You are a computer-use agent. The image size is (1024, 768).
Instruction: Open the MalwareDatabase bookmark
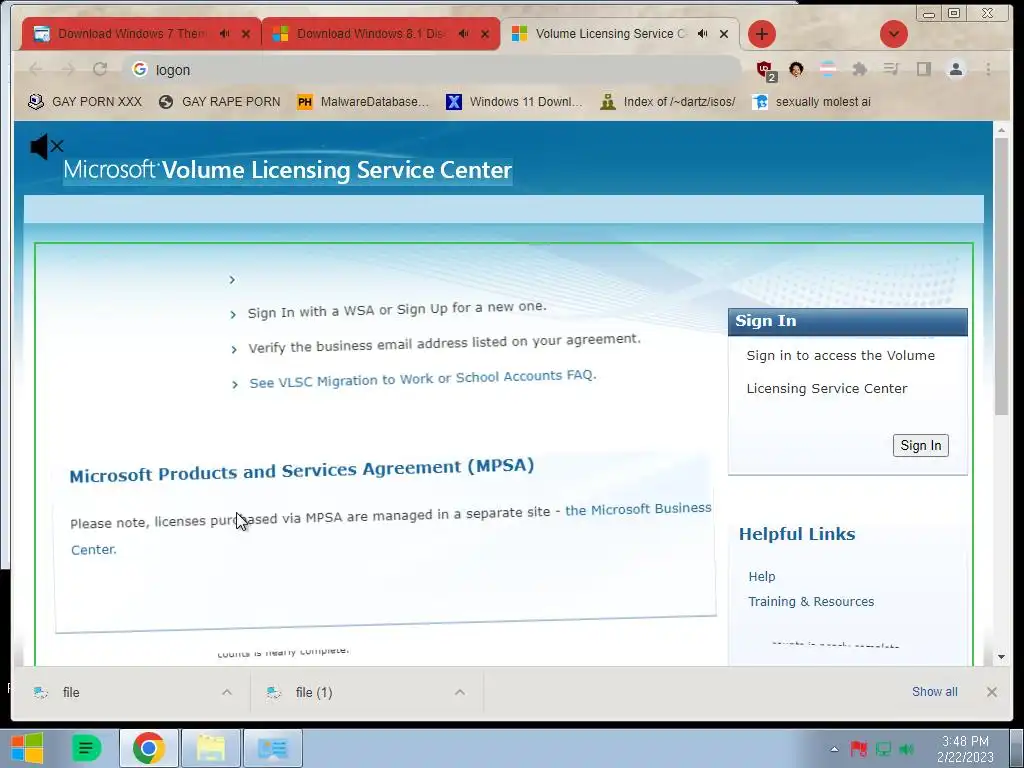tap(363, 102)
